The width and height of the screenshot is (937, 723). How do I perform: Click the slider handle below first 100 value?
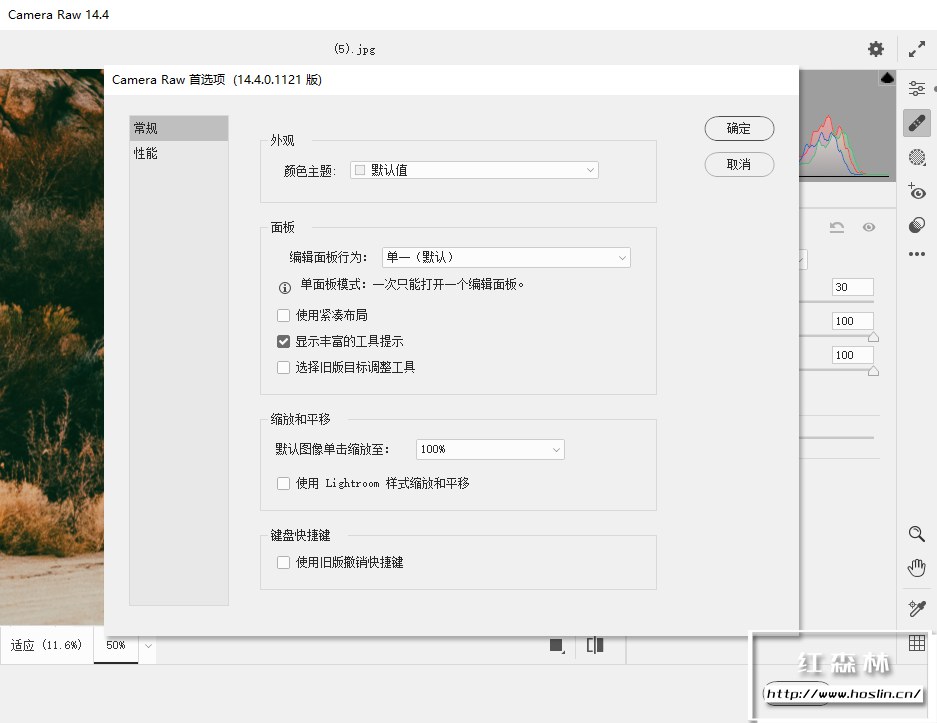pyautogui.click(x=873, y=338)
